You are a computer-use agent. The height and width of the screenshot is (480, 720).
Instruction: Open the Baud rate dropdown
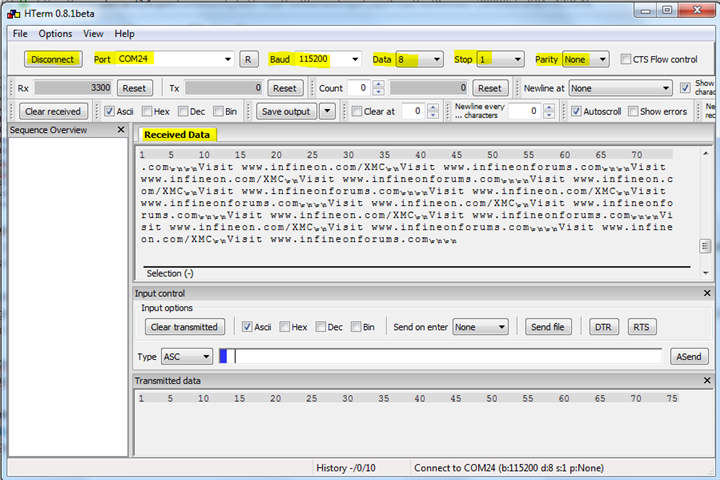click(x=354, y=59)
